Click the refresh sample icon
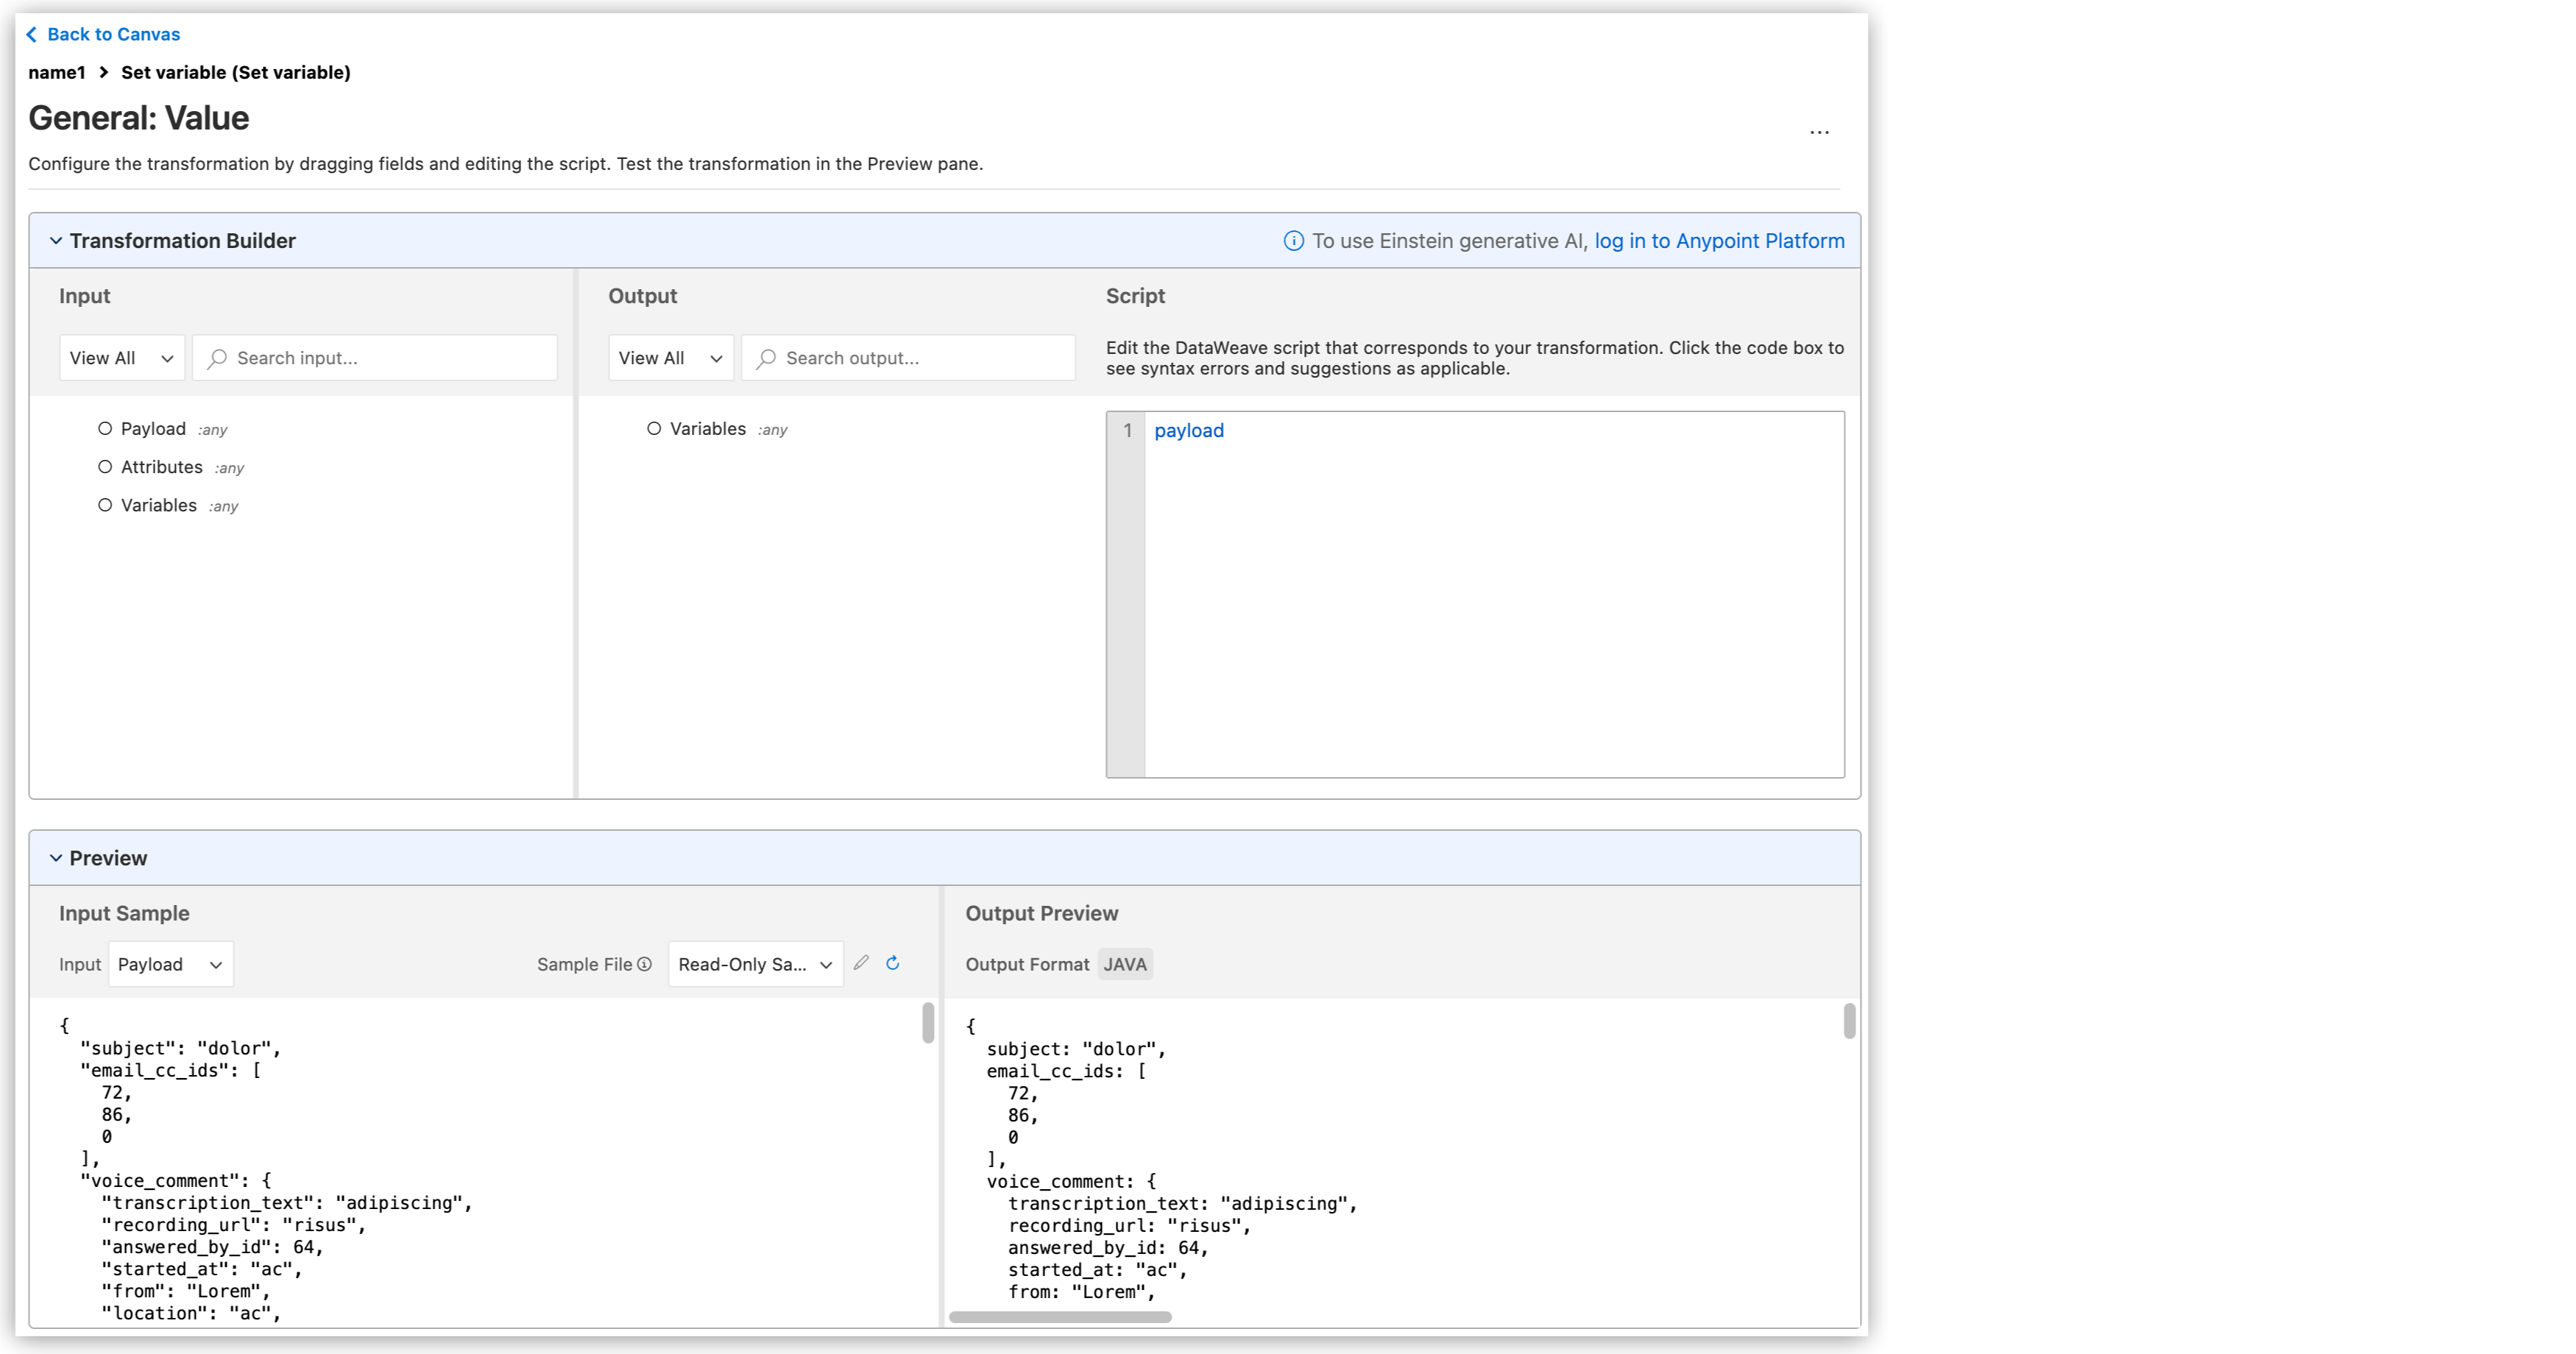This screenshot has width=2576, height=1354. tap(893, 963)
